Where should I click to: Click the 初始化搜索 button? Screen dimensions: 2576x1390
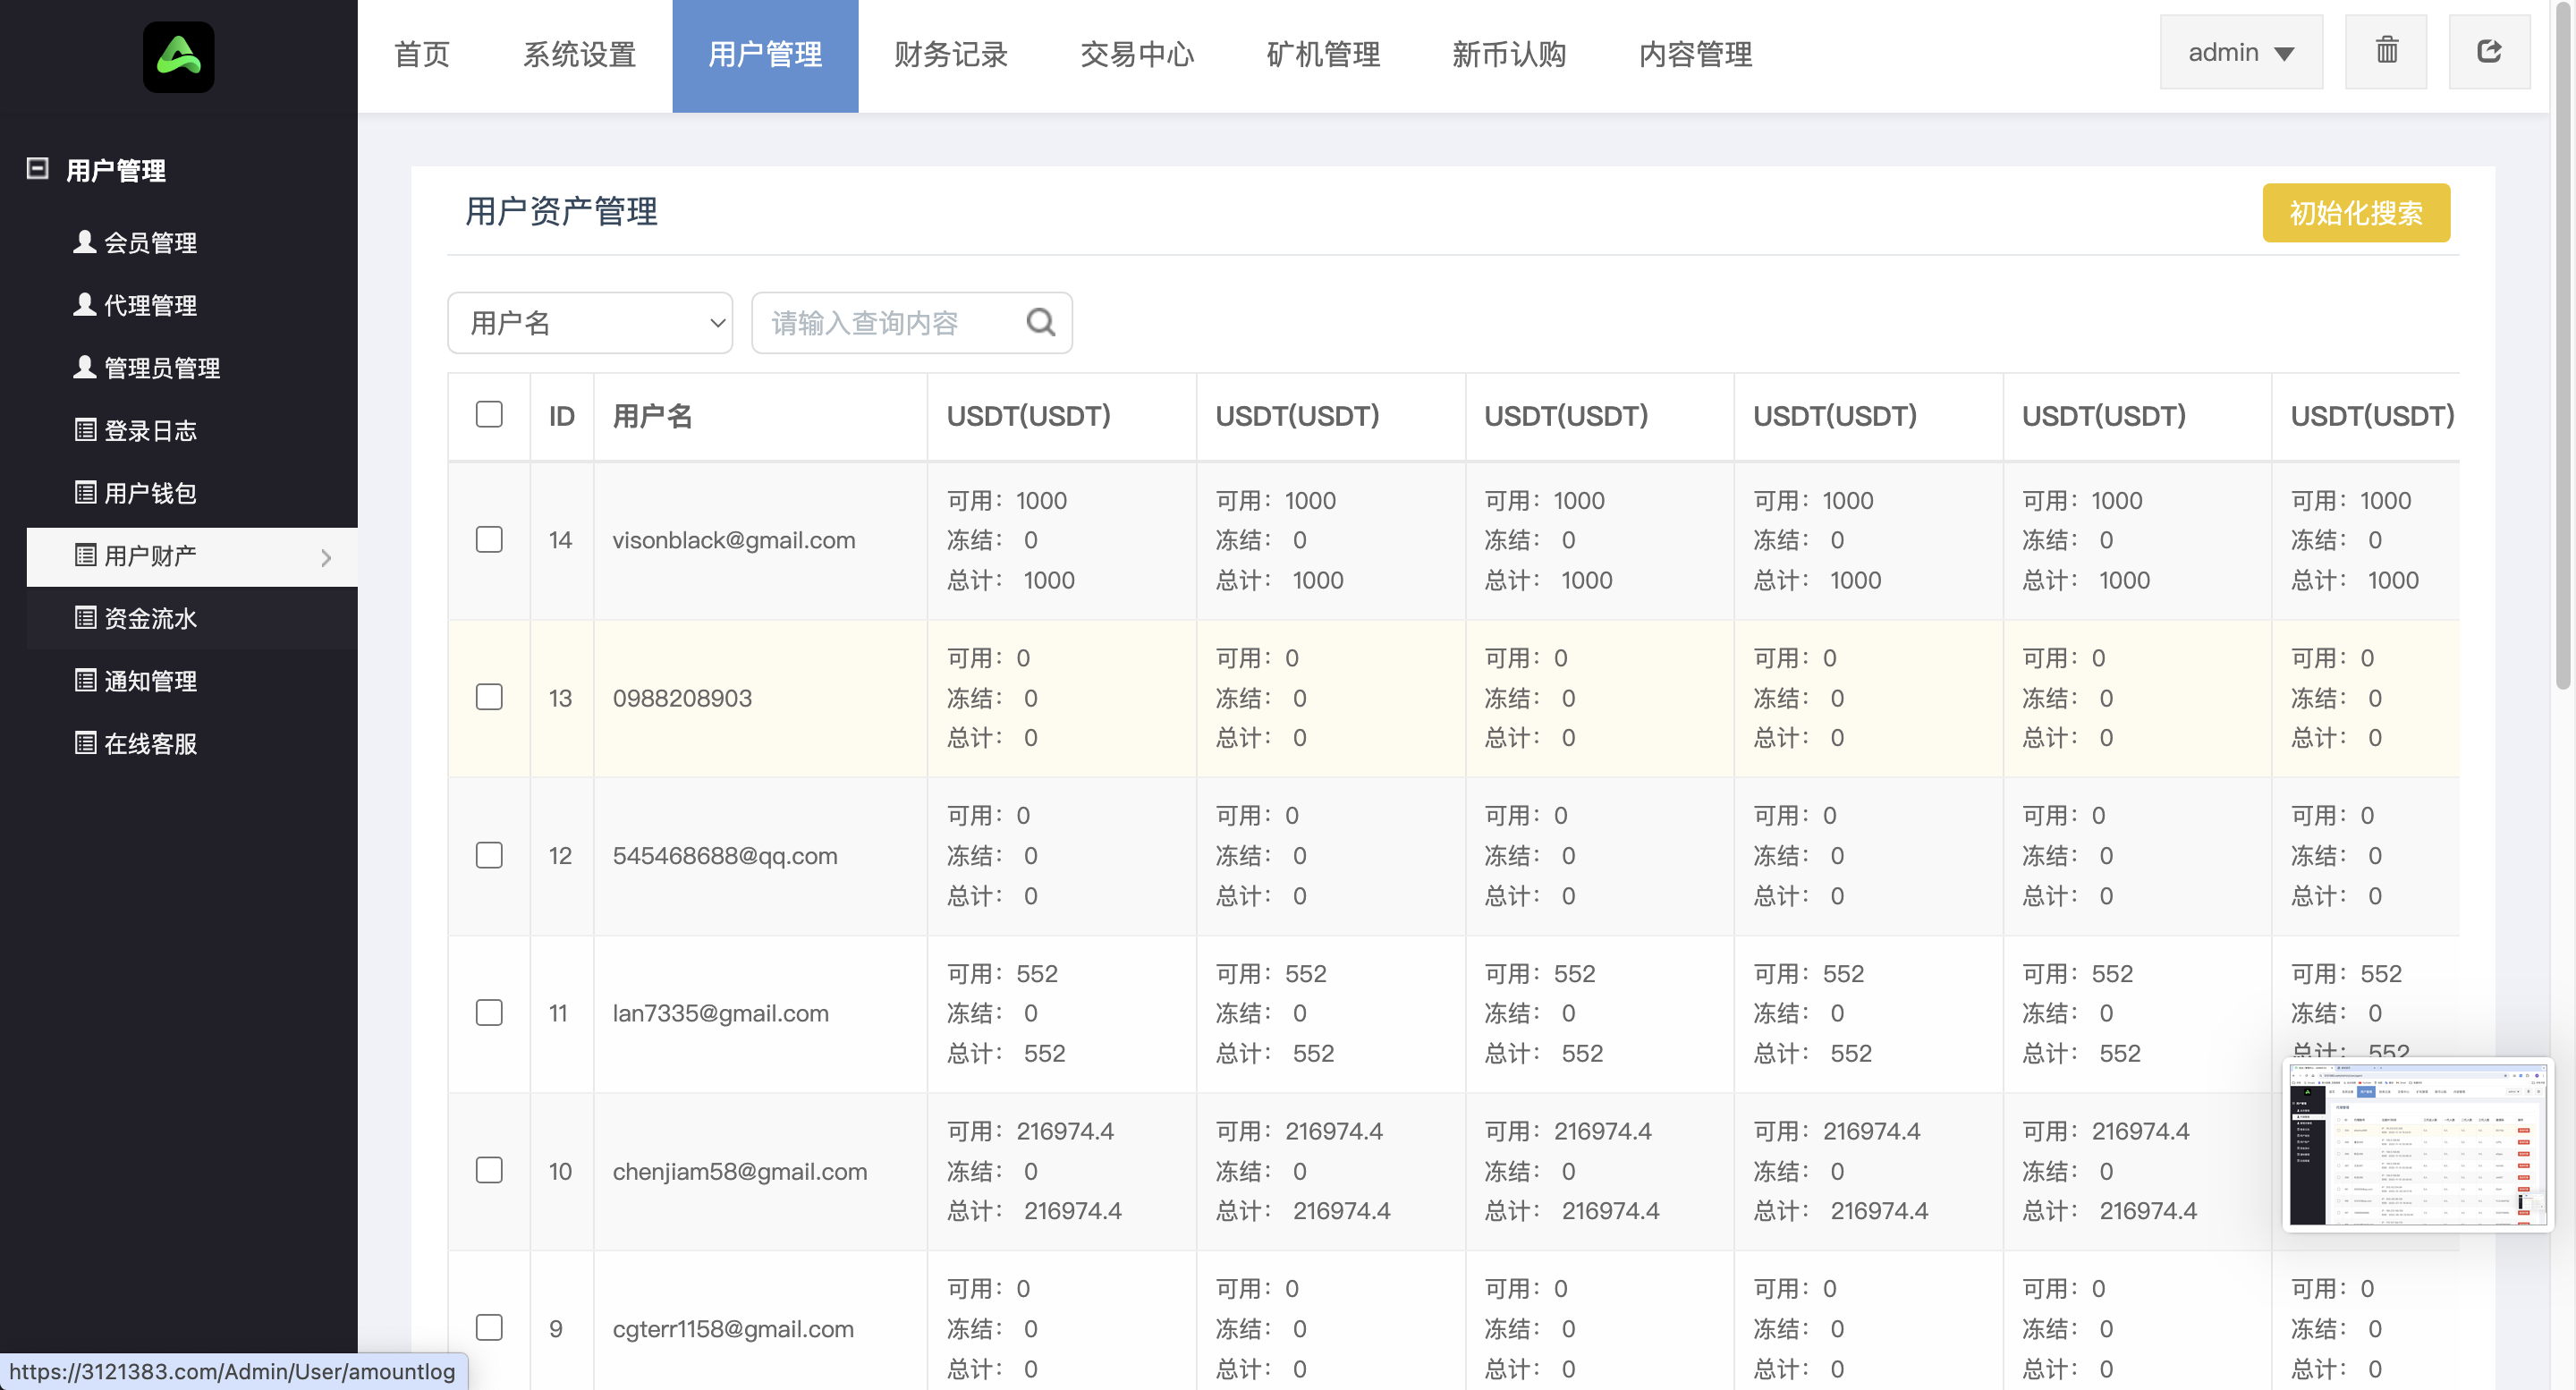click(2356, 212)
